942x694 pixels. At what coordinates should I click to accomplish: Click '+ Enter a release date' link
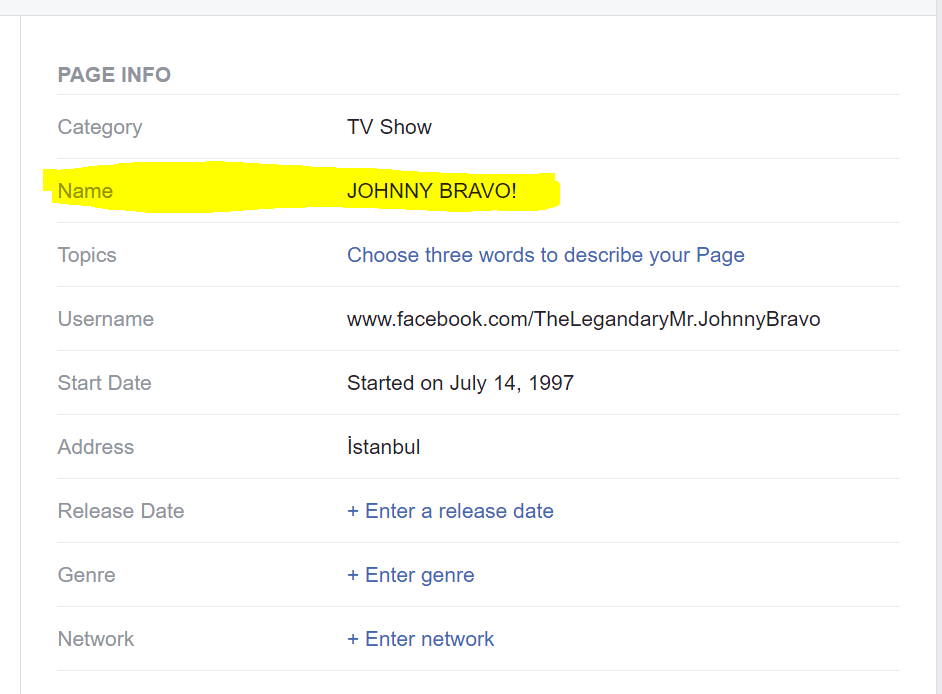(451, 511)
